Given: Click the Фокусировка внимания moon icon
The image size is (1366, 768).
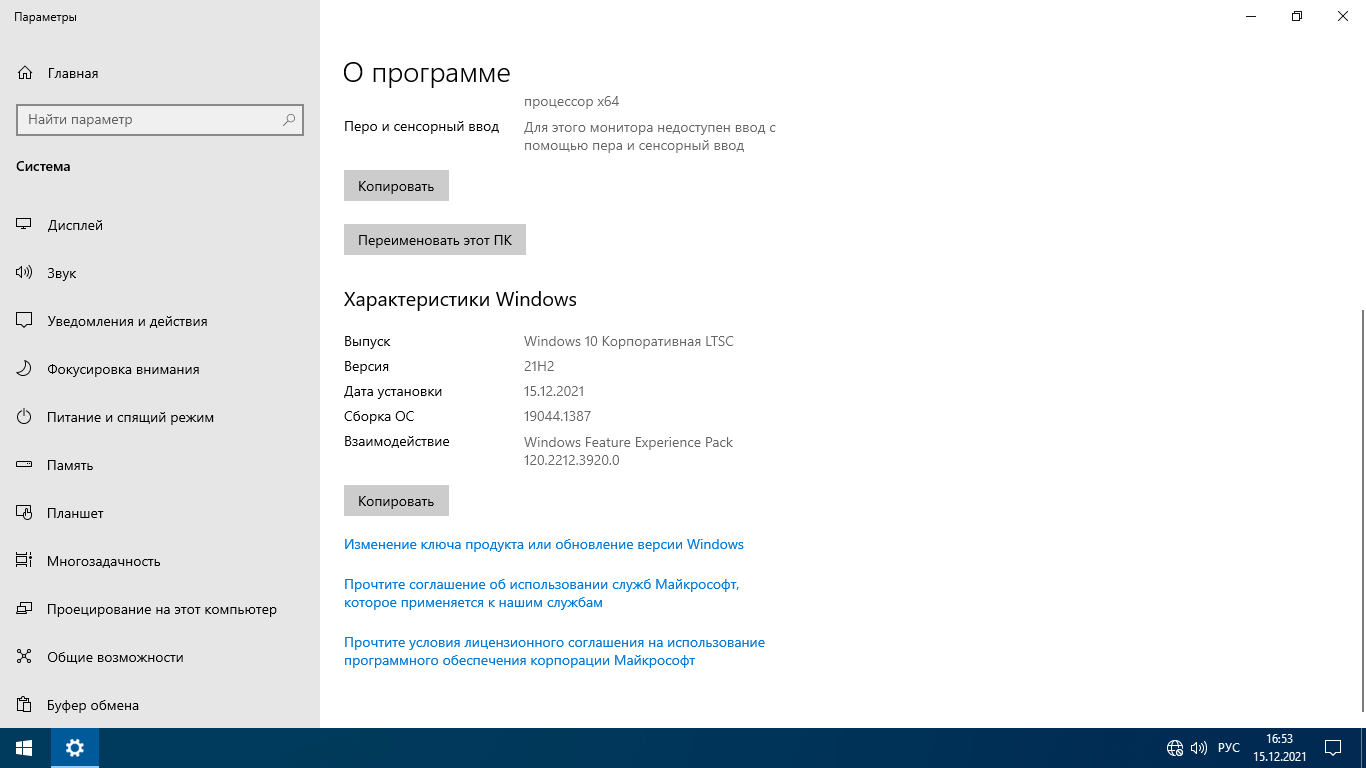Looking at the screenshot, I should click(x=25, y=369).
